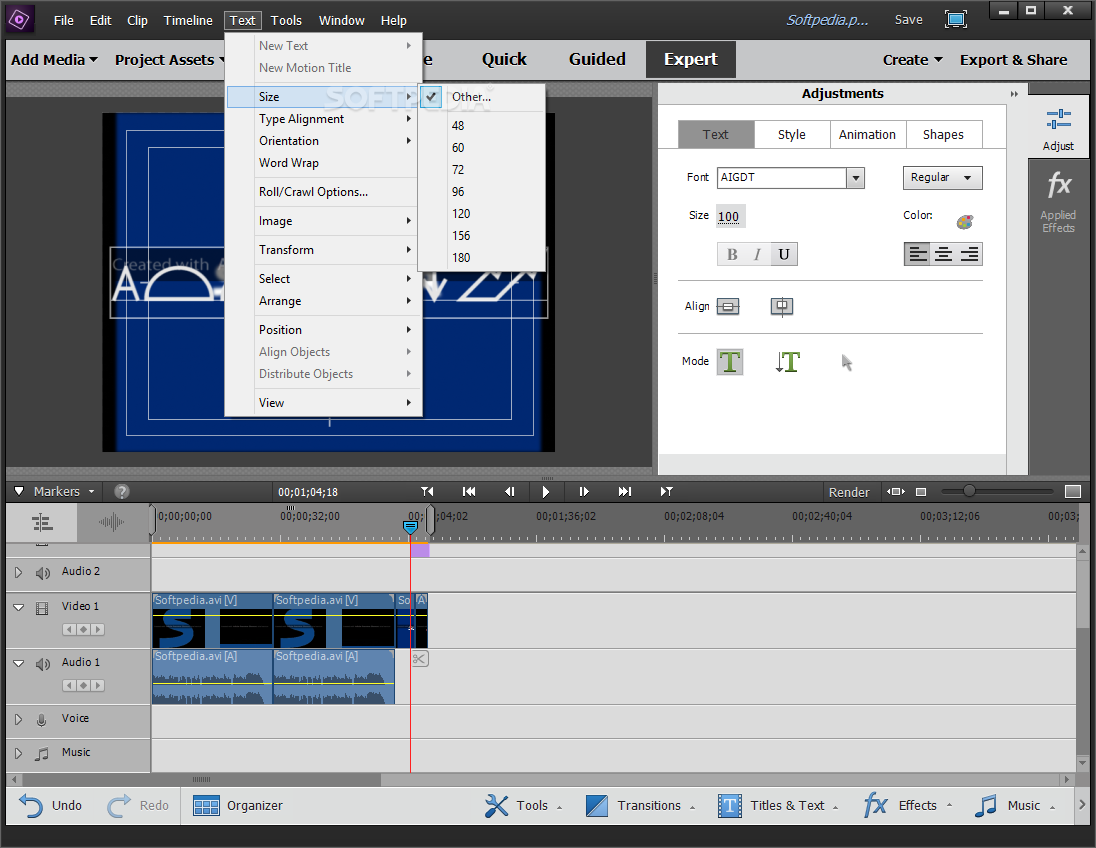Toggle Underline text formatting
The width and height of the screenshot is (1096, 848).
click(x=784, y=254)
